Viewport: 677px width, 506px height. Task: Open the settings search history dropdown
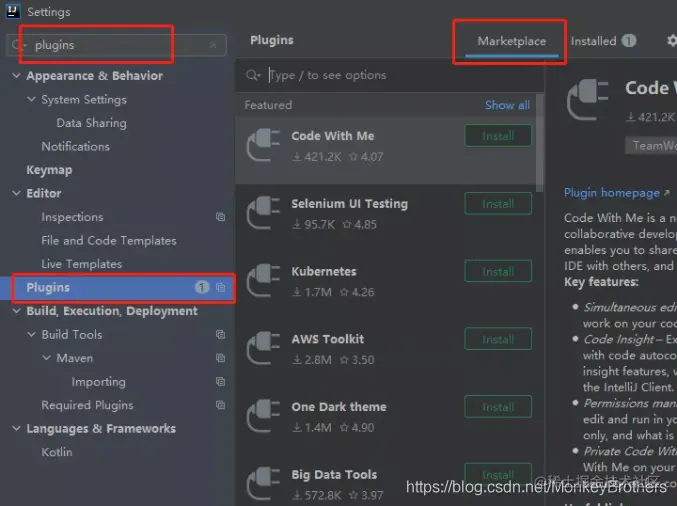click(19, 45)
